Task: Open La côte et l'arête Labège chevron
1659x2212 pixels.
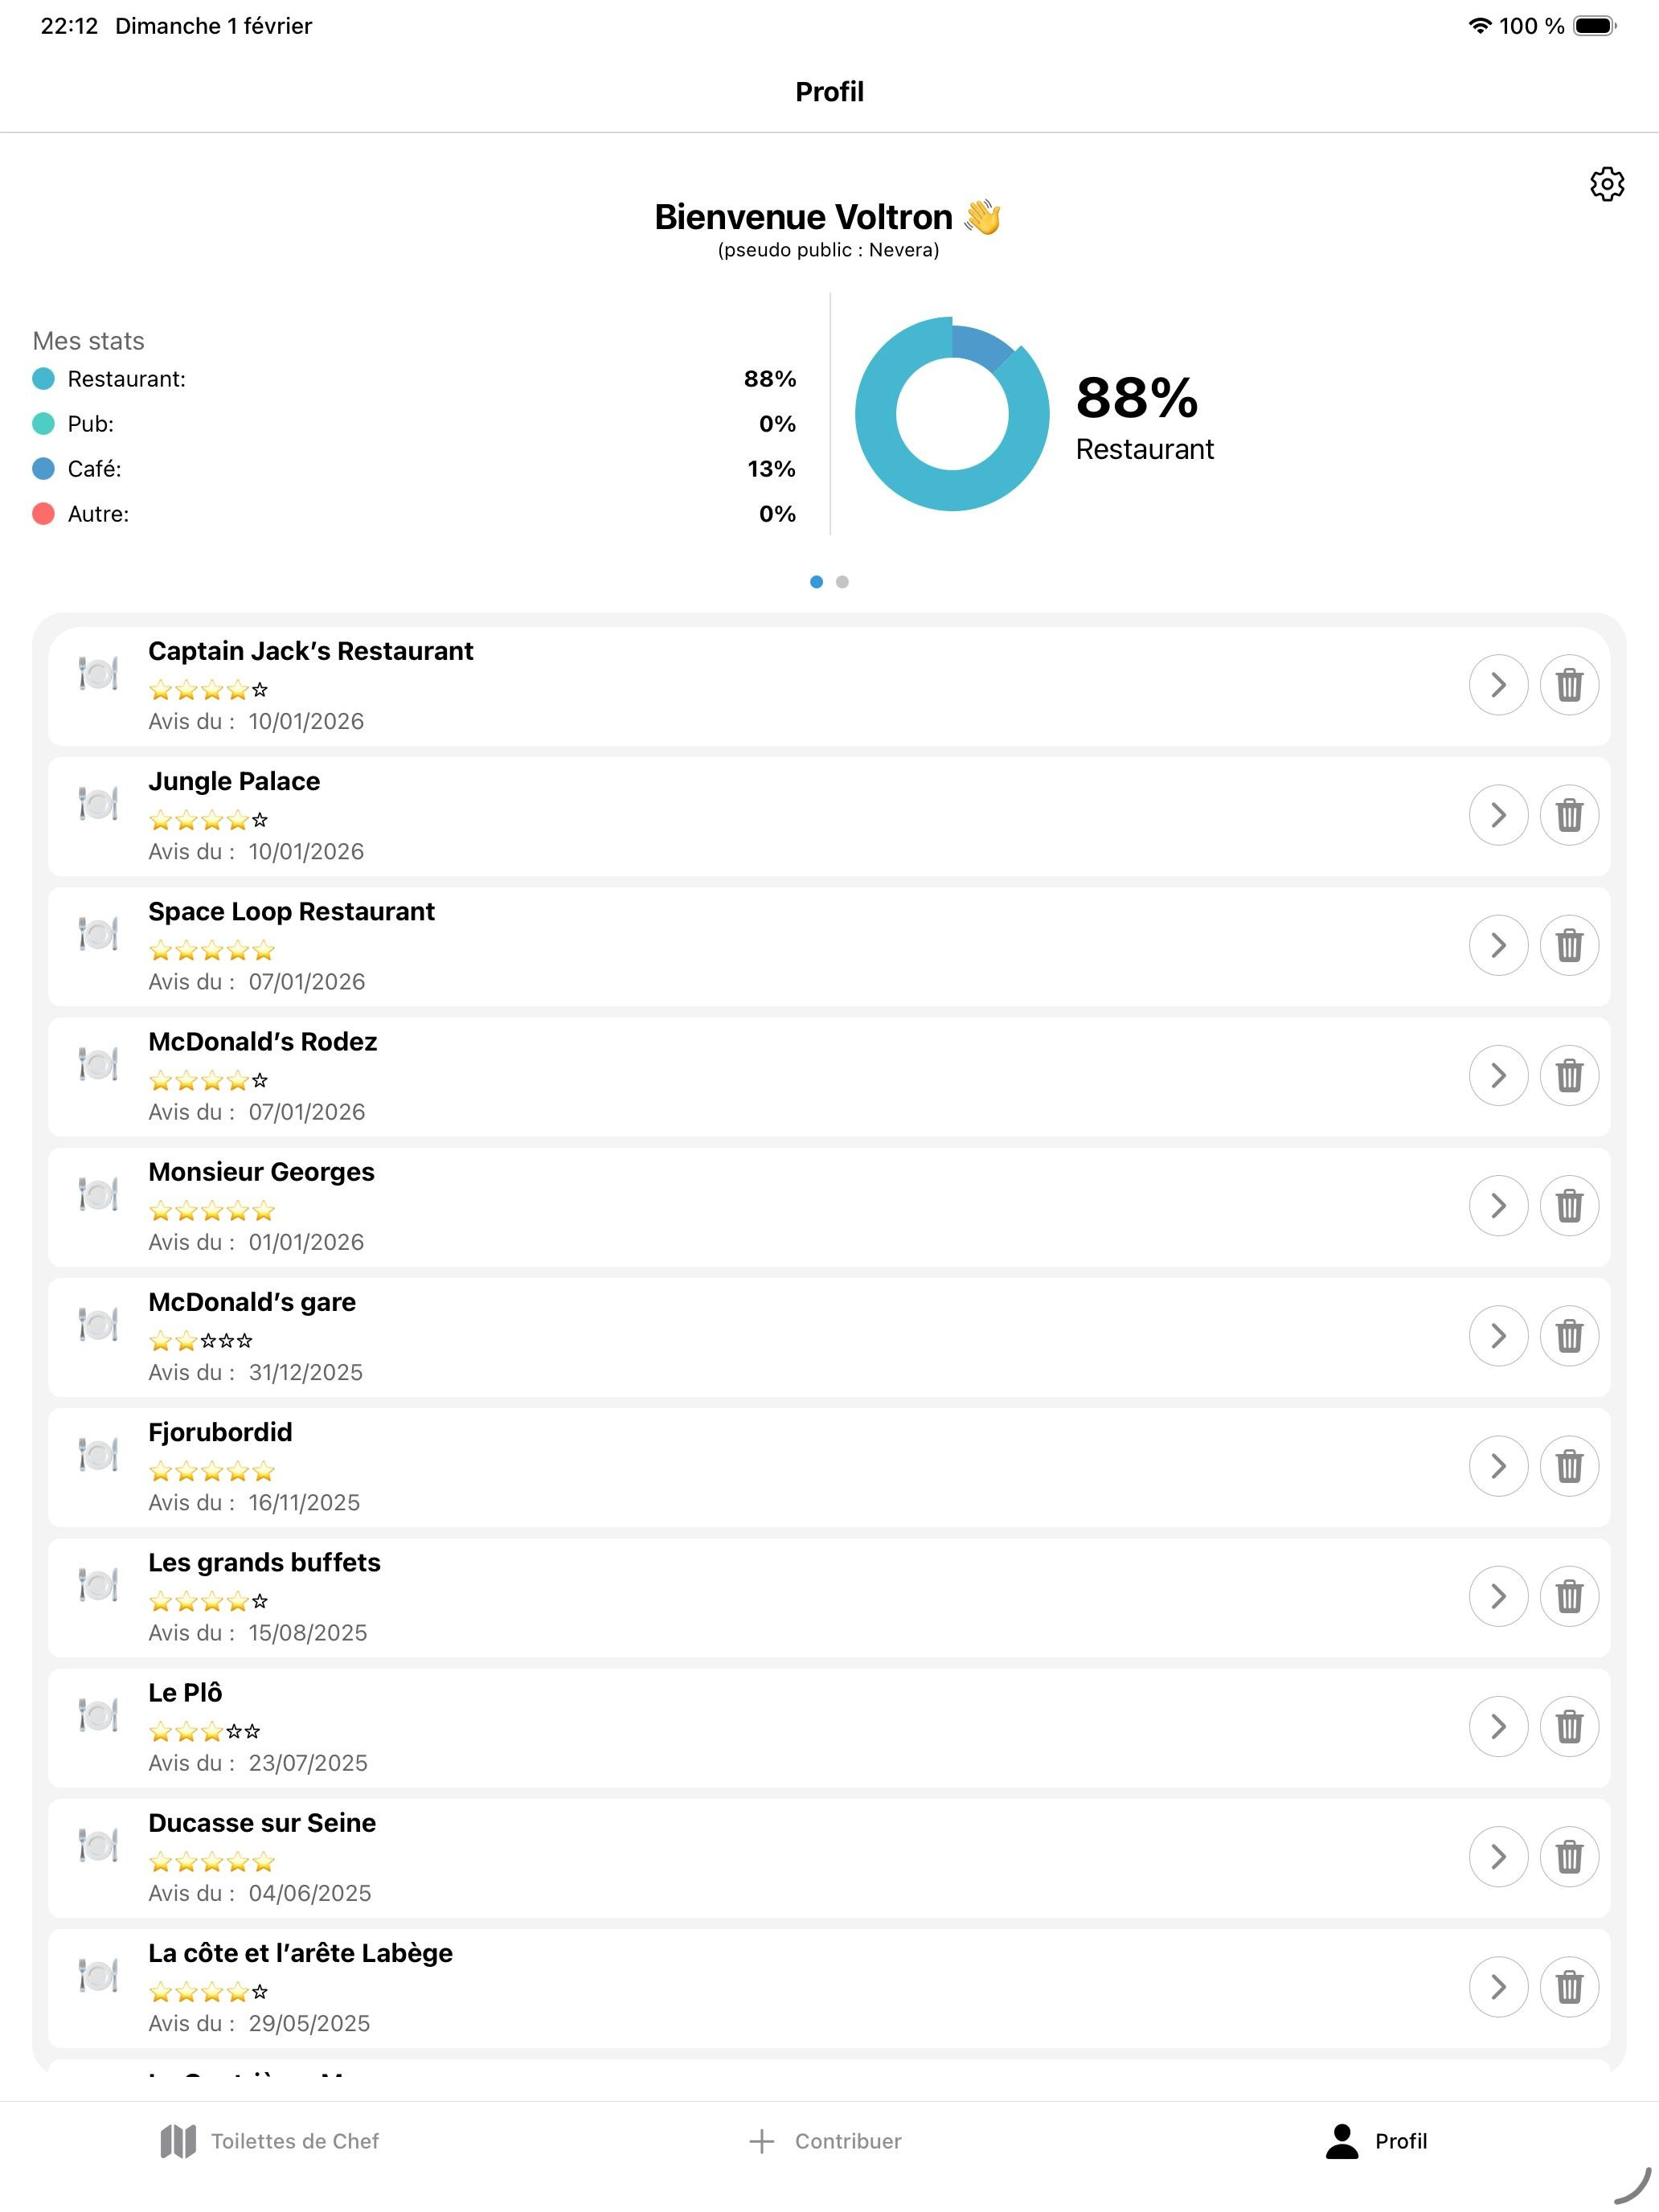Action: click(1498, 1986)
